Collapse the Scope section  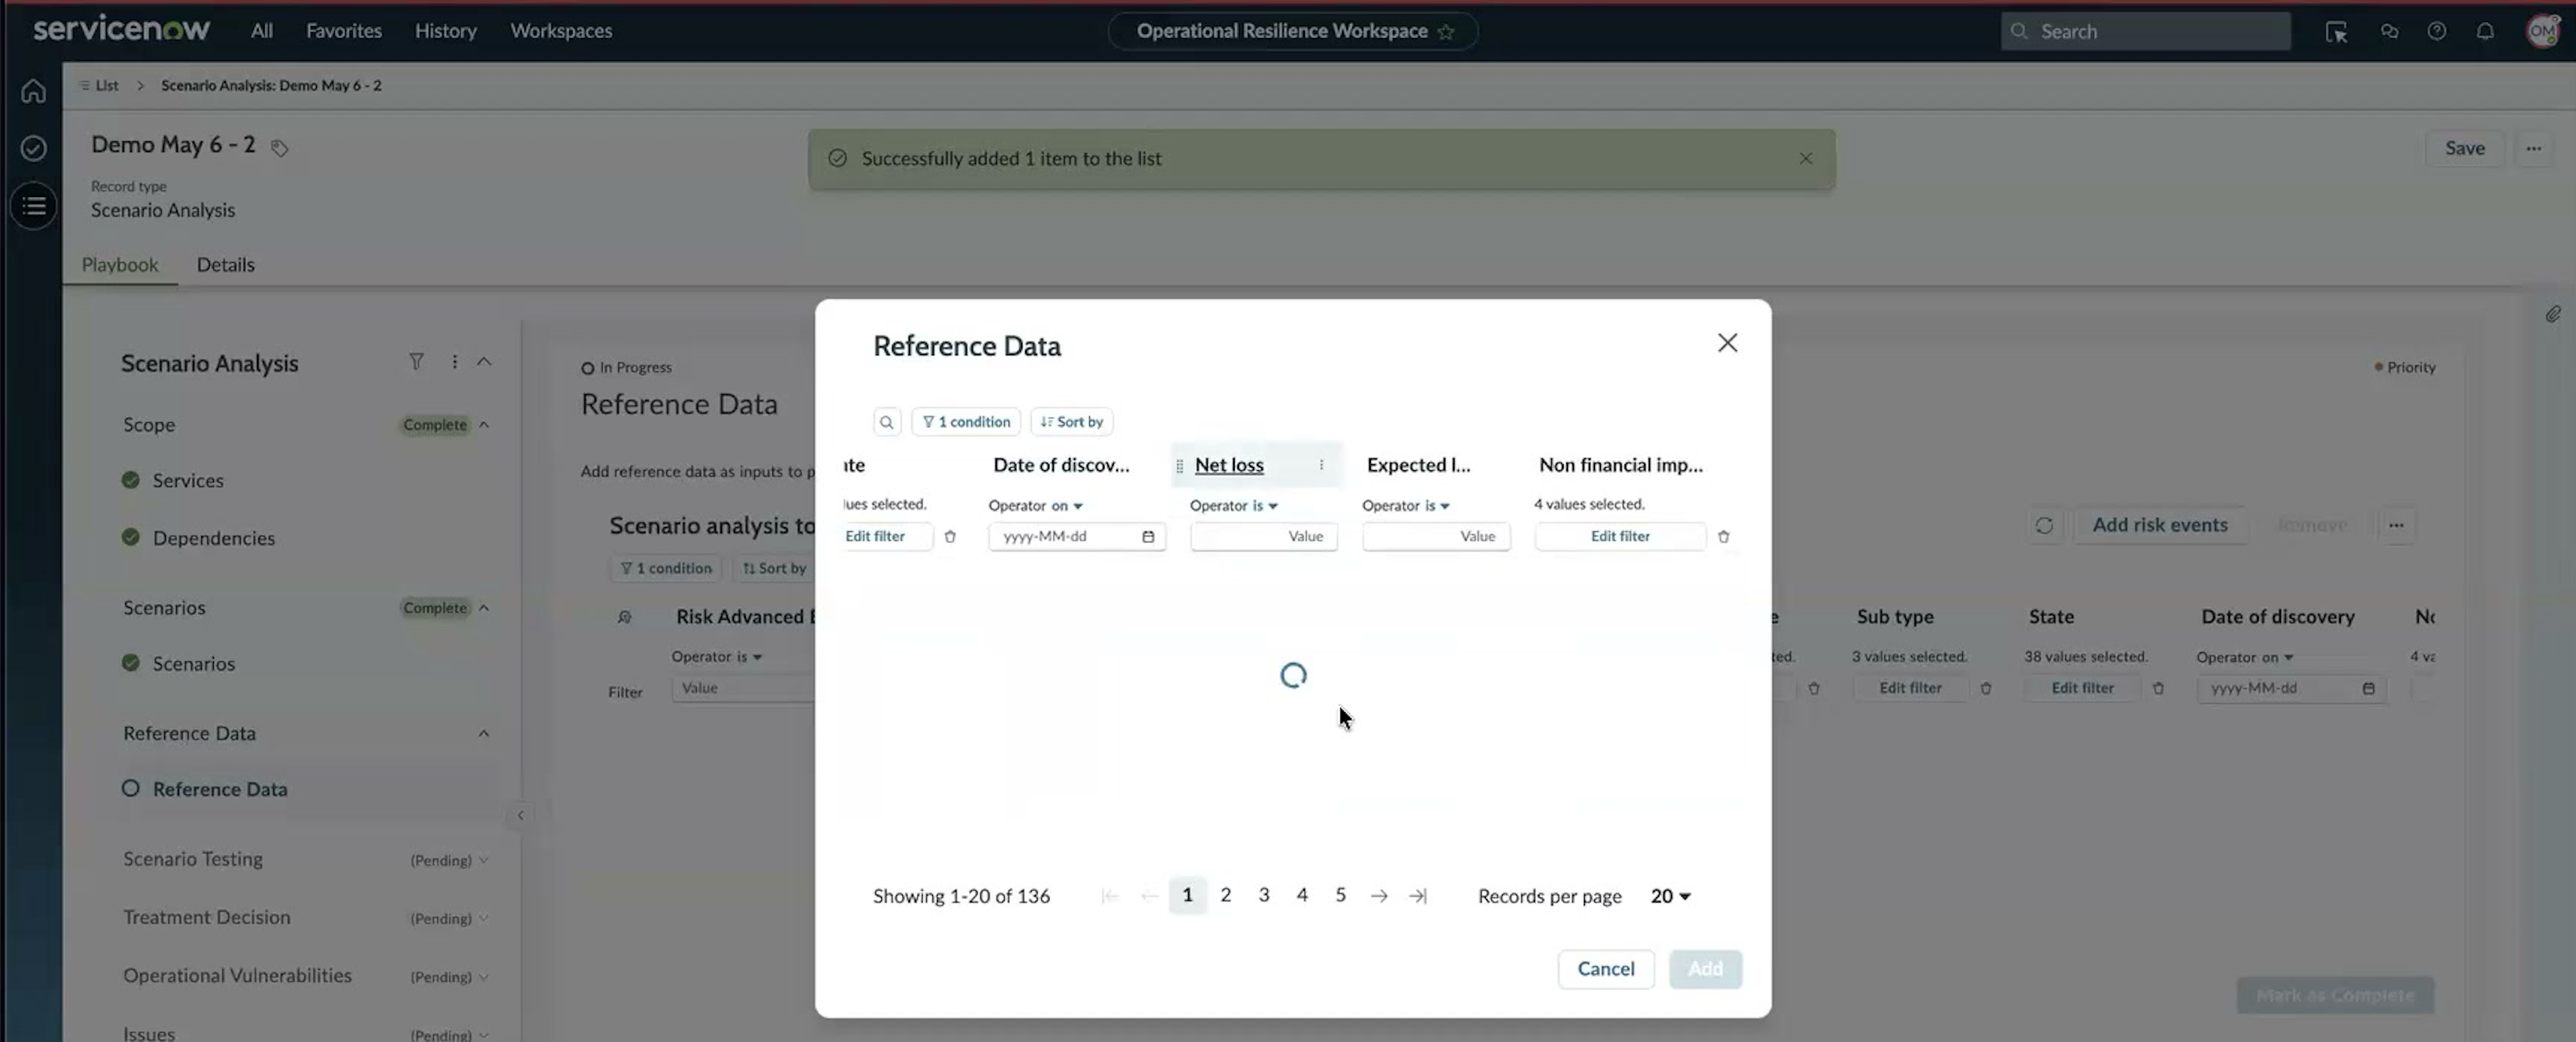coord(484,425)
